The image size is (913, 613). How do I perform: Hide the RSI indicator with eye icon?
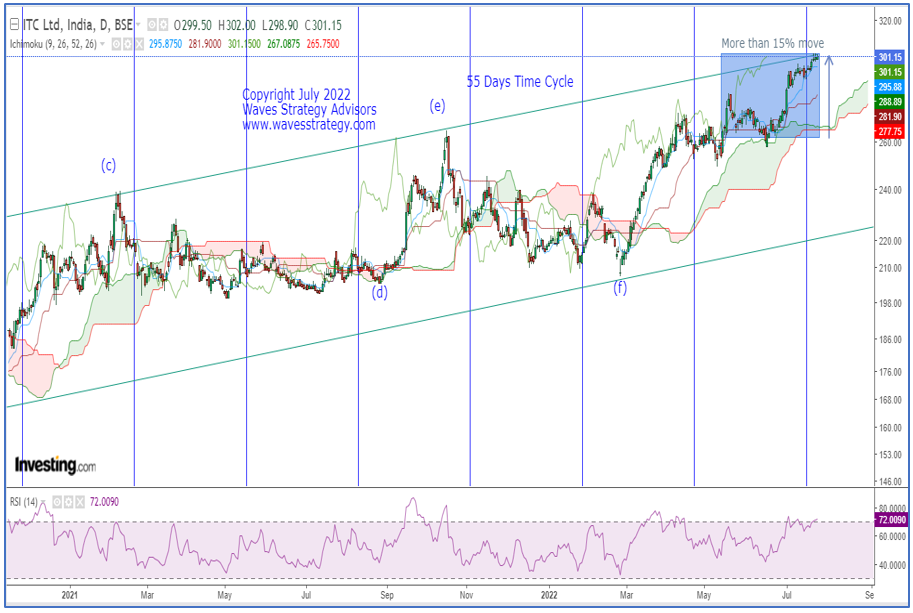click(x=57, y=502)
